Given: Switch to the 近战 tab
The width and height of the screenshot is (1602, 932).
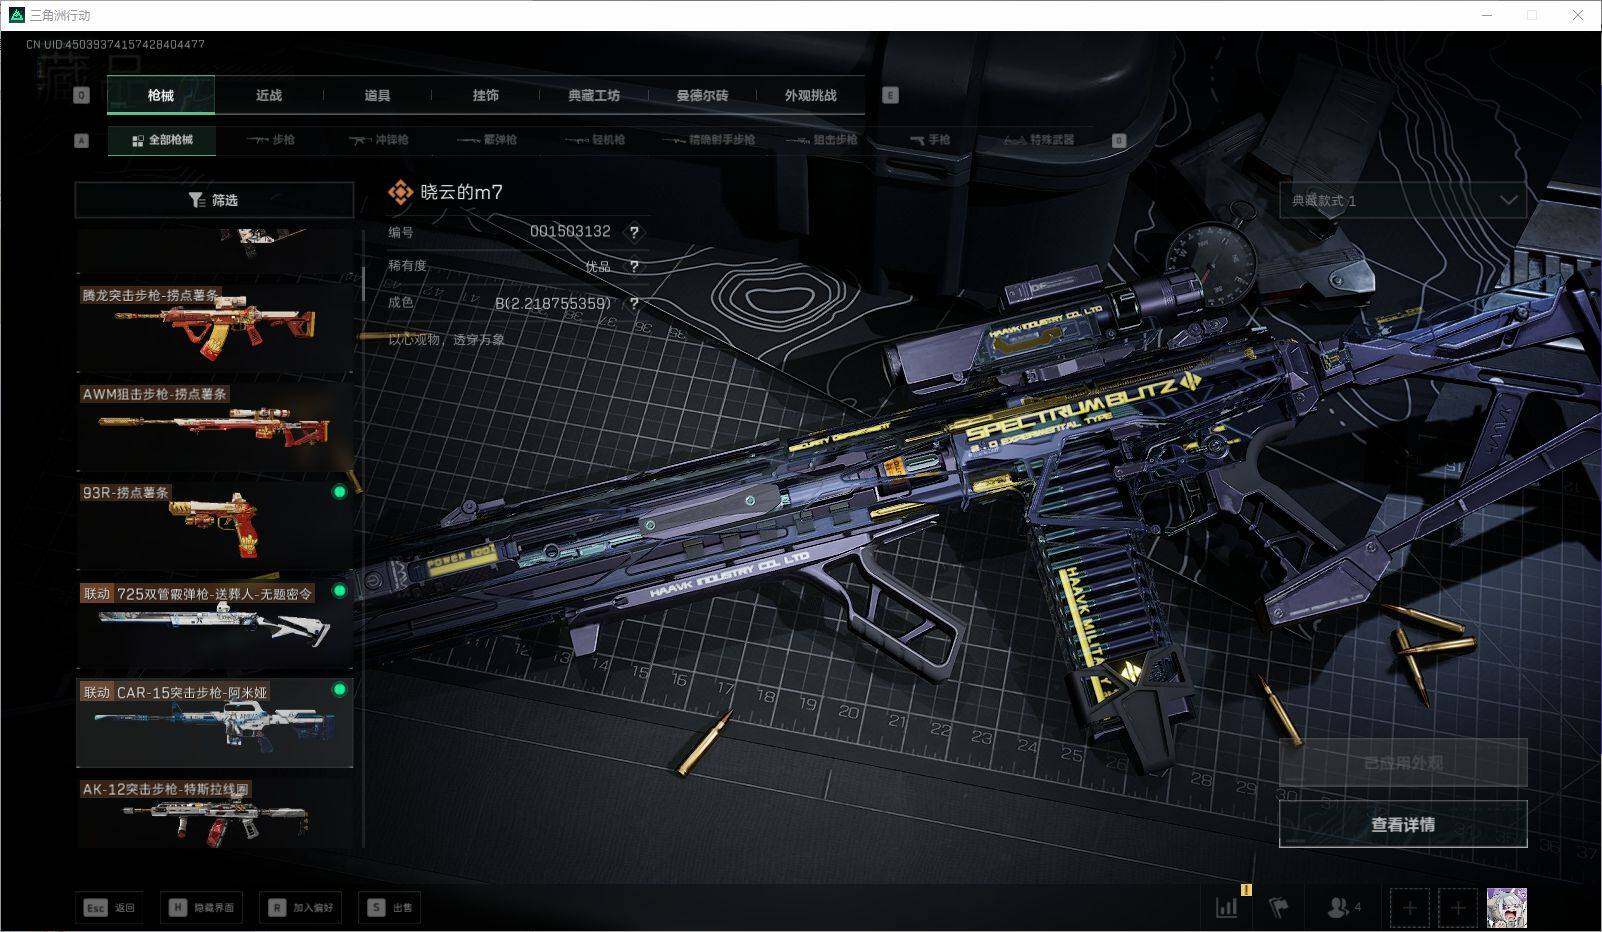Looking at the screenshot, I should click(269, 95).
